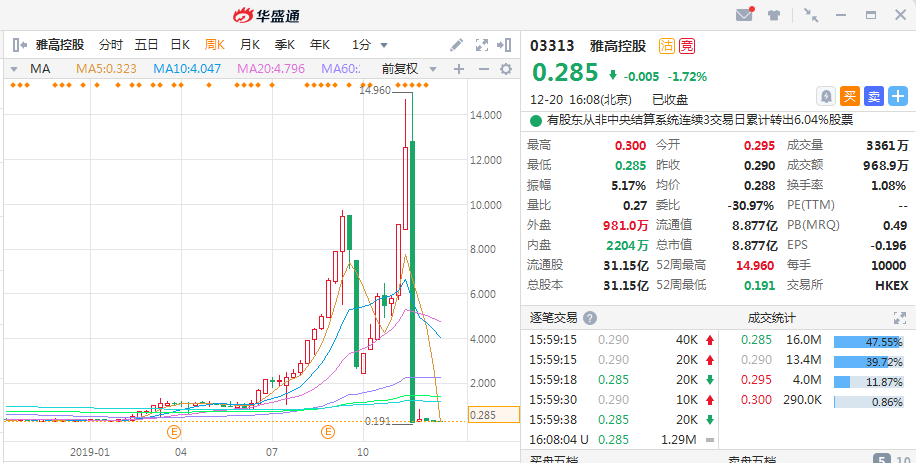The width and height of the screenshot is (916, 463).
Task: Click the 华盛通 logo
Action: pyautogui.click(x=266, y=15)
